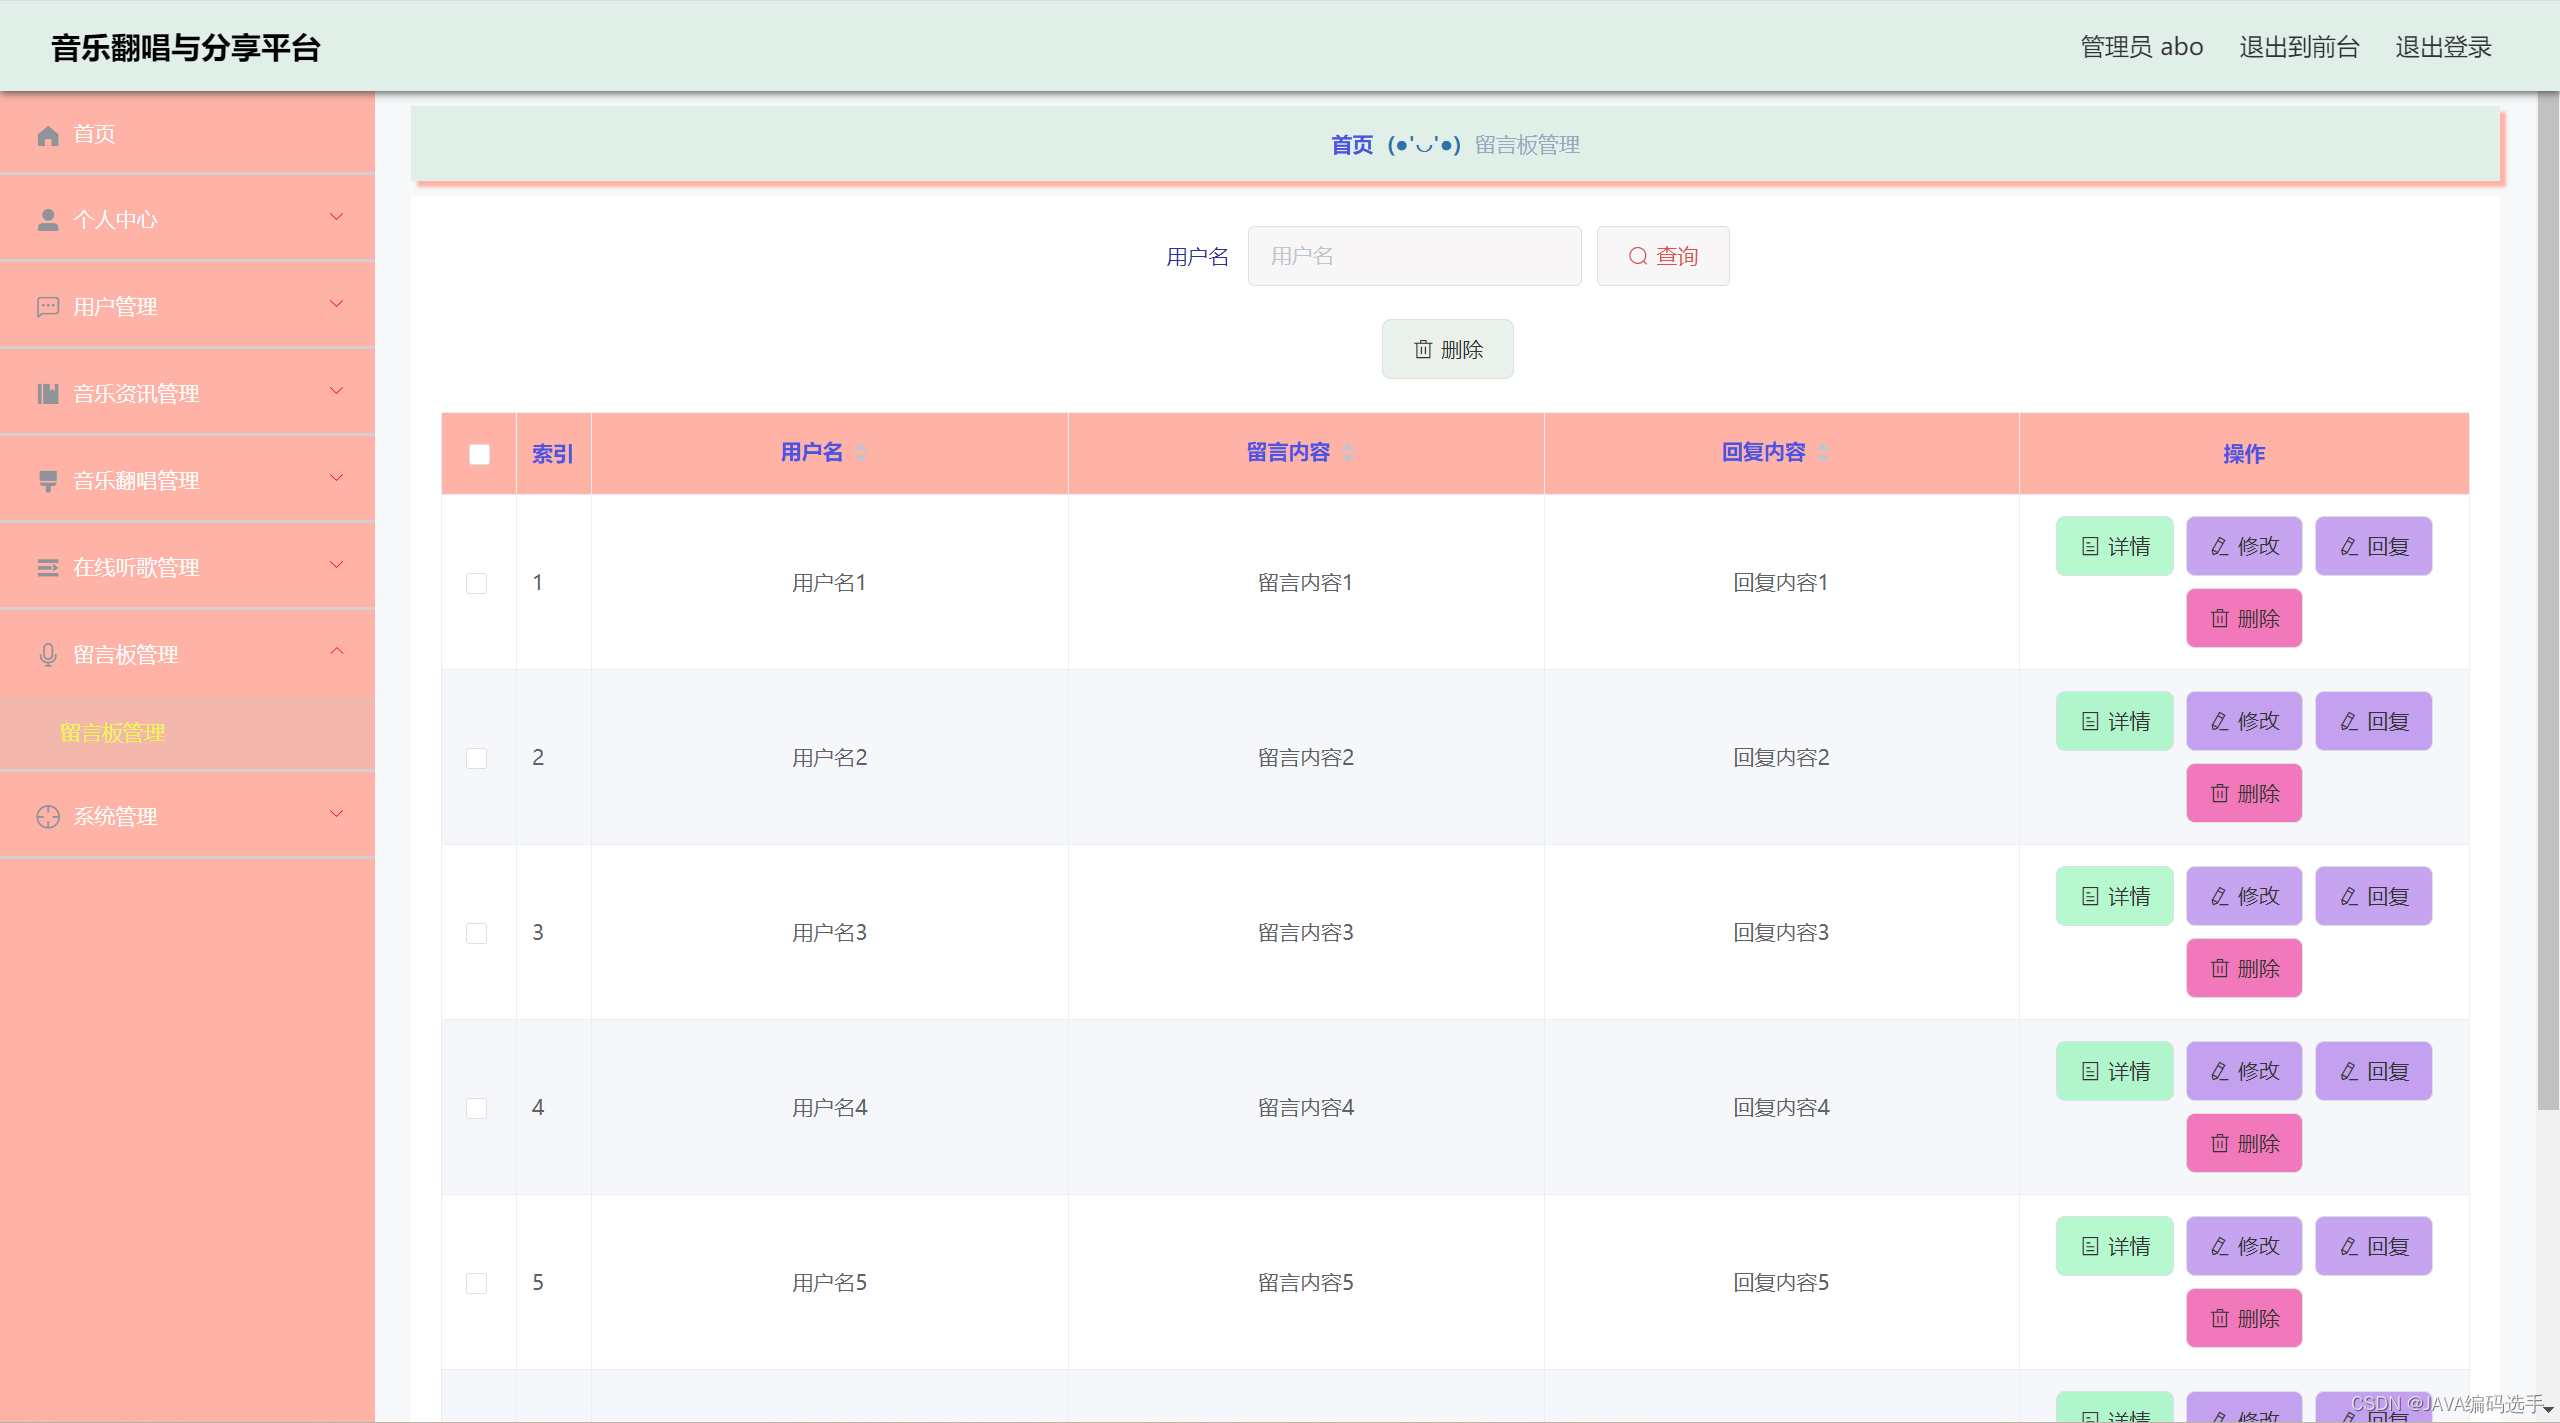Click the home icon in the sidebar
2560x1423 pixels.
pyautogui.click(x=48, y=135)
